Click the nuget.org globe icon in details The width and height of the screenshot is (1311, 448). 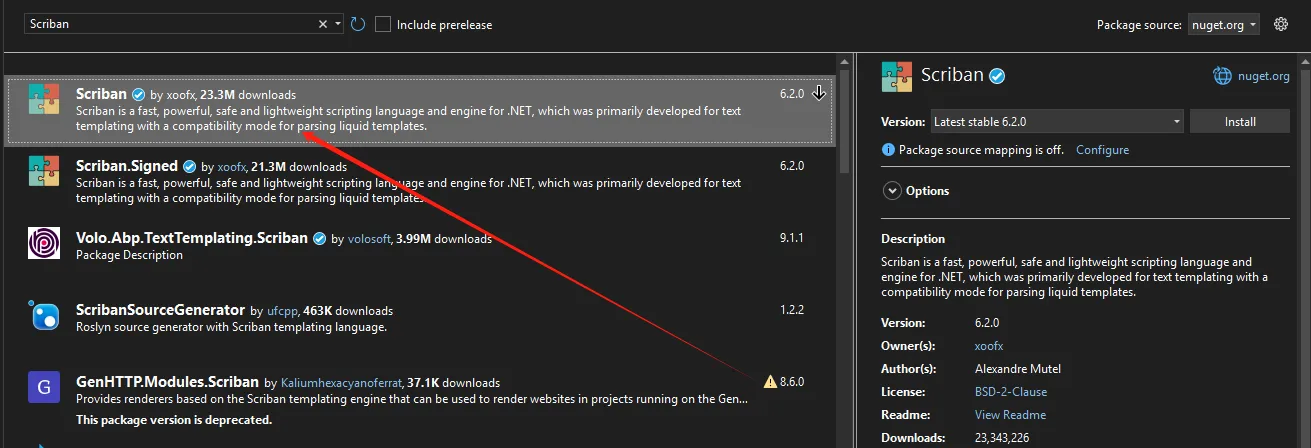click(1222, 75)
